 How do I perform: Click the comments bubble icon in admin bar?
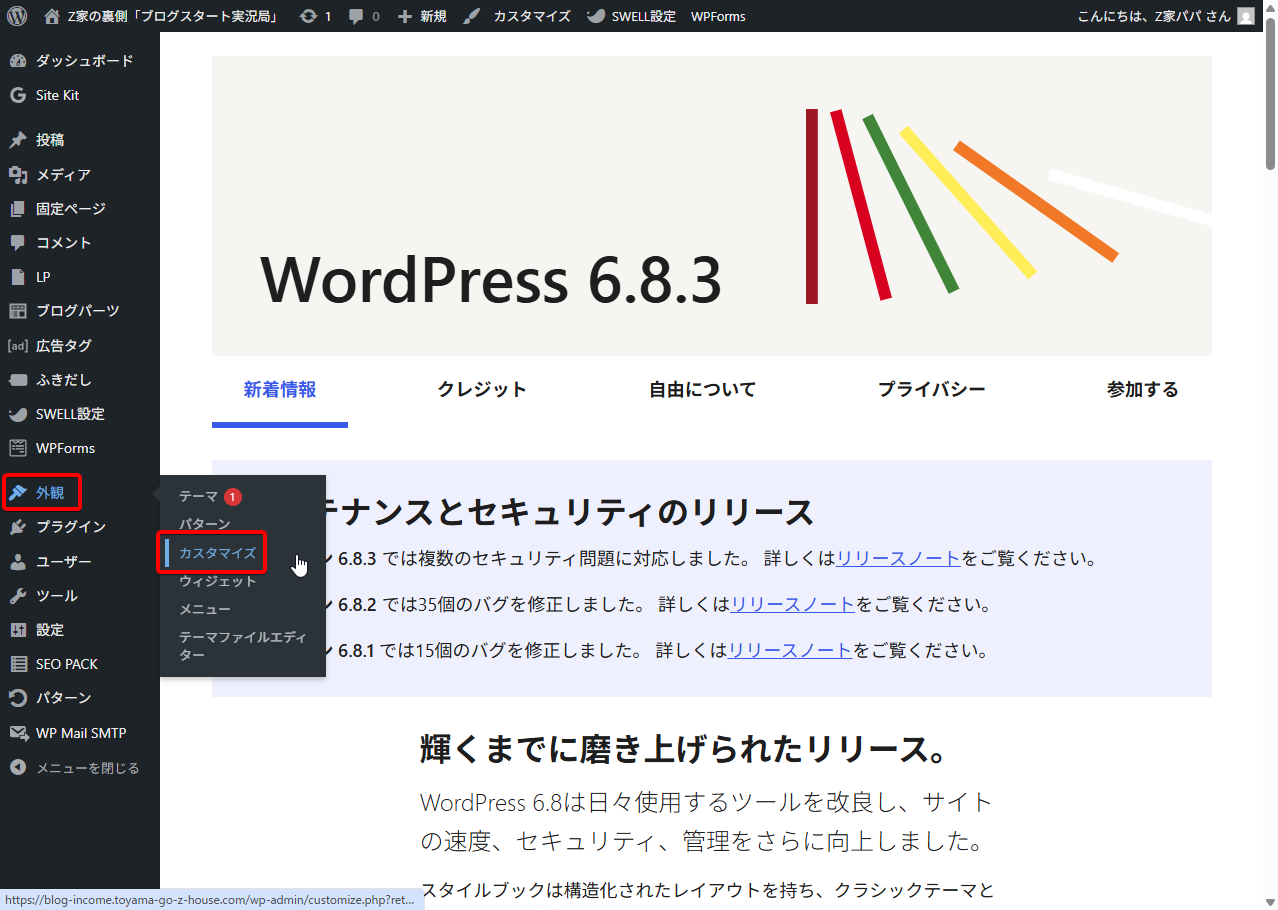click(356, 16)
